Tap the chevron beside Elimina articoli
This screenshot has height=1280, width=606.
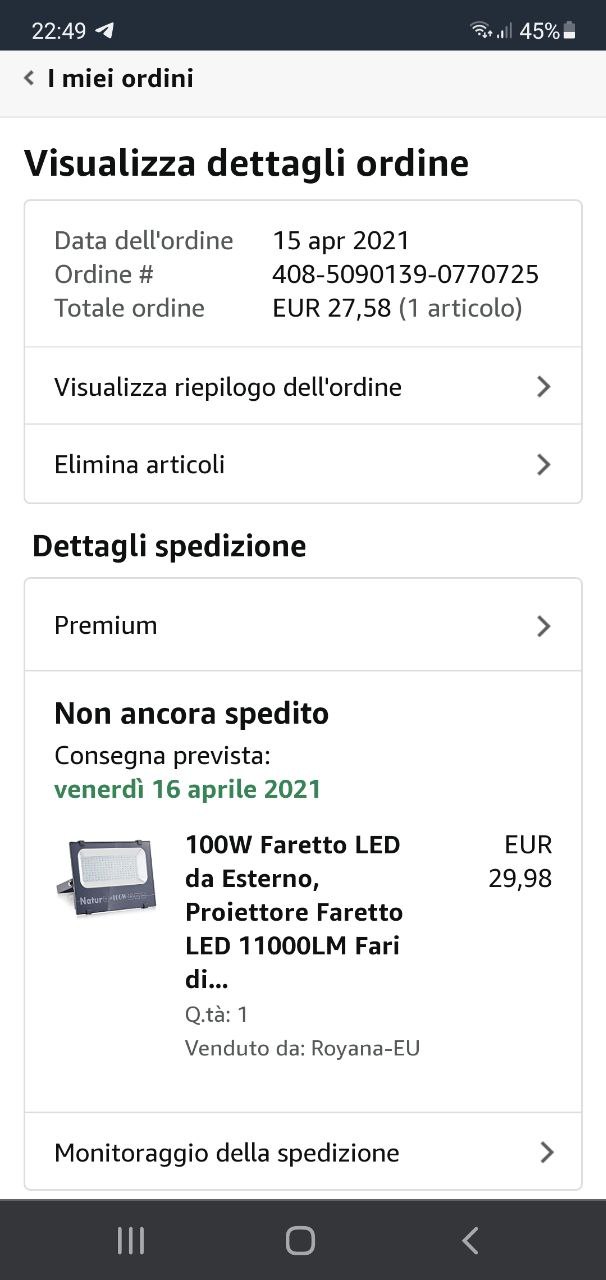544,464
